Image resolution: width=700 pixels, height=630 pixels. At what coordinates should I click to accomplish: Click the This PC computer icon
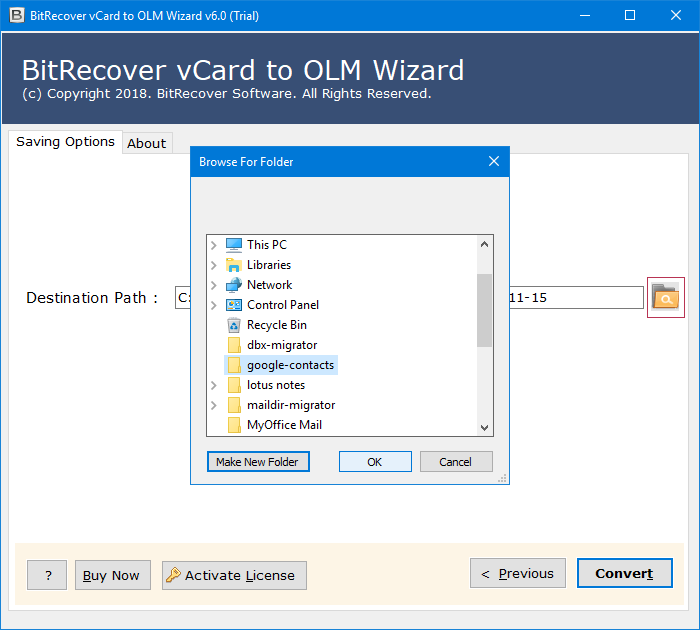[x=233, y=245]
